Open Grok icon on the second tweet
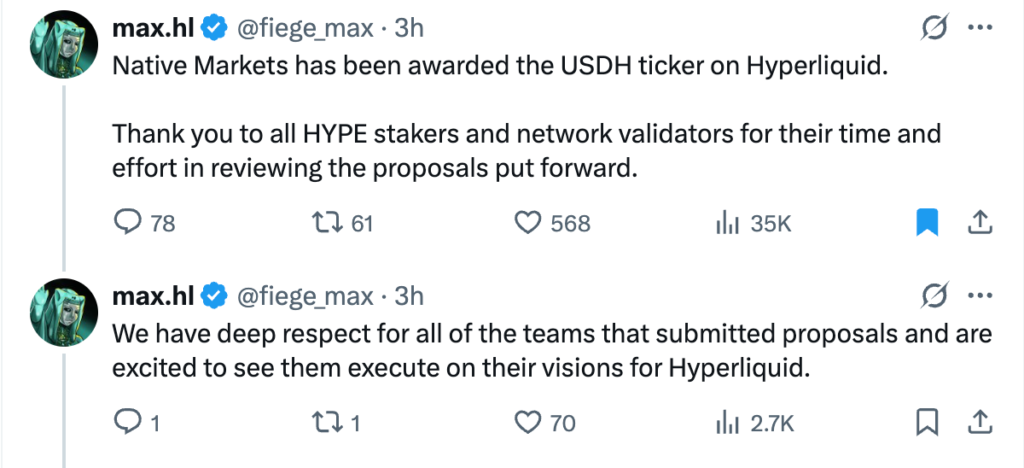 (x=934, y=296)
